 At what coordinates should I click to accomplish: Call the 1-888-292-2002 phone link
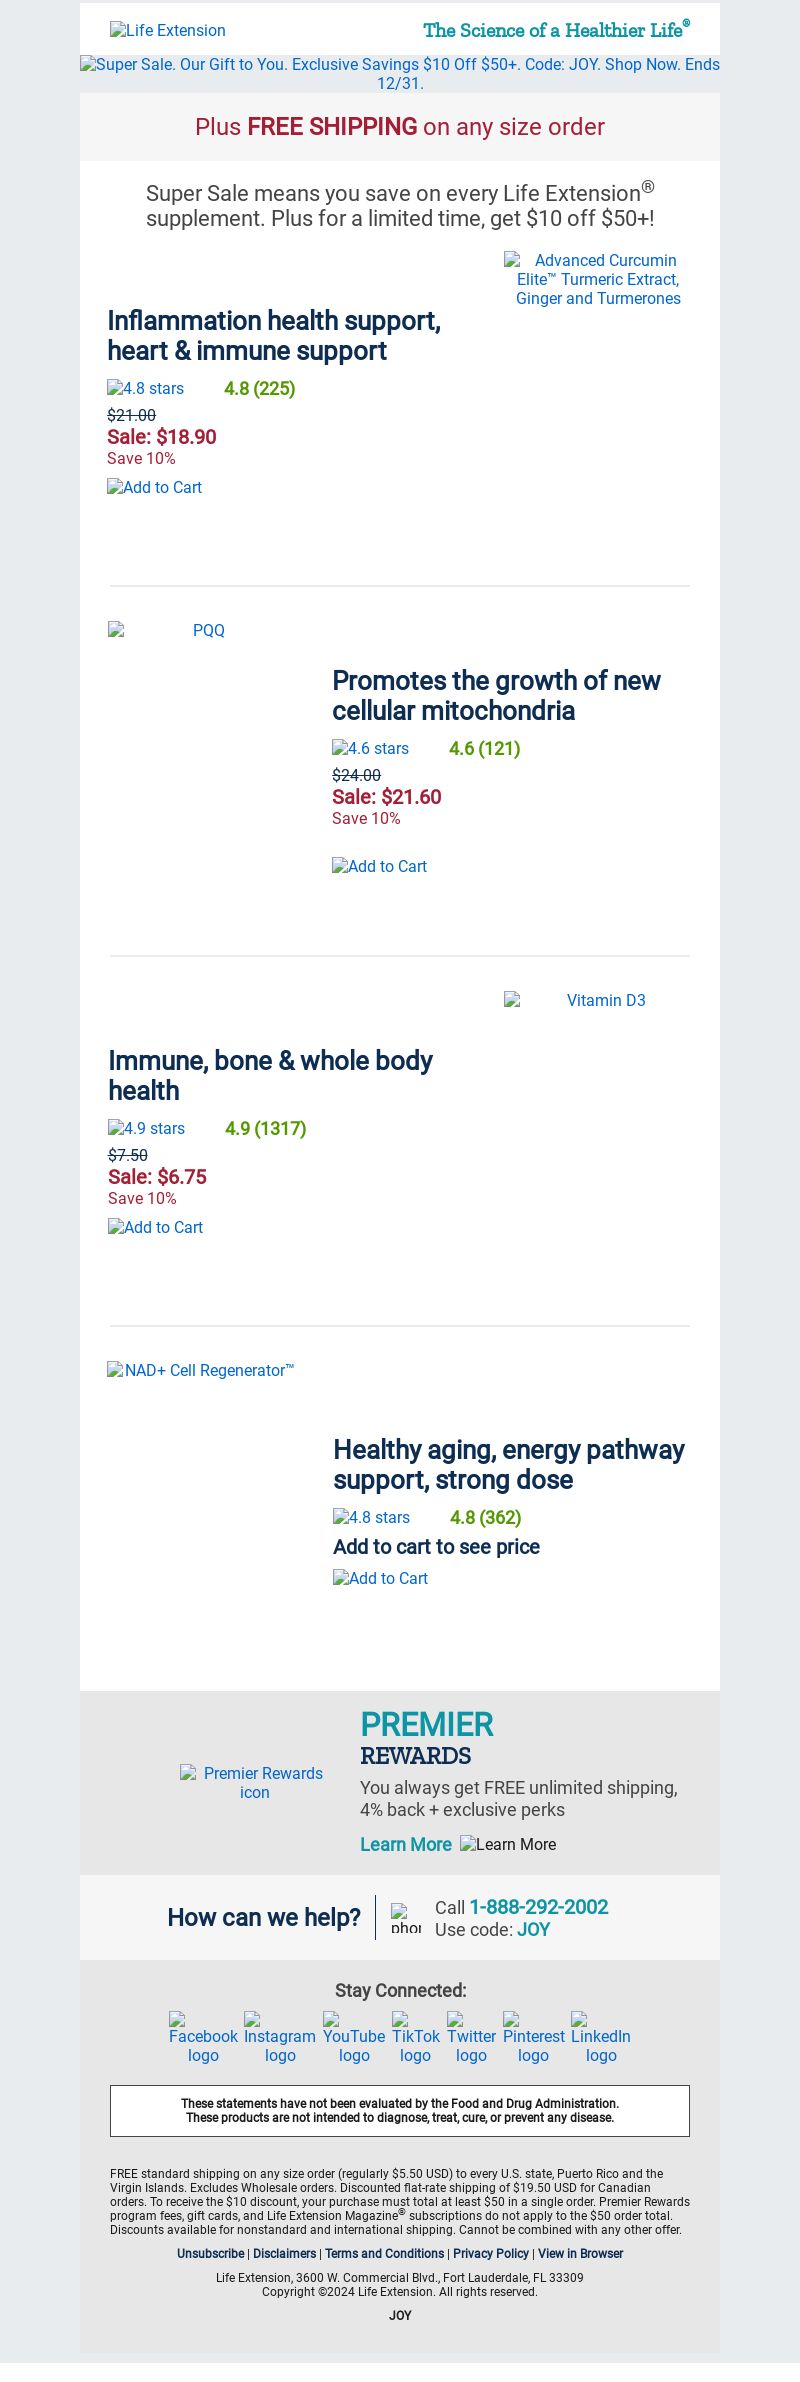[x=539, y=1907]
